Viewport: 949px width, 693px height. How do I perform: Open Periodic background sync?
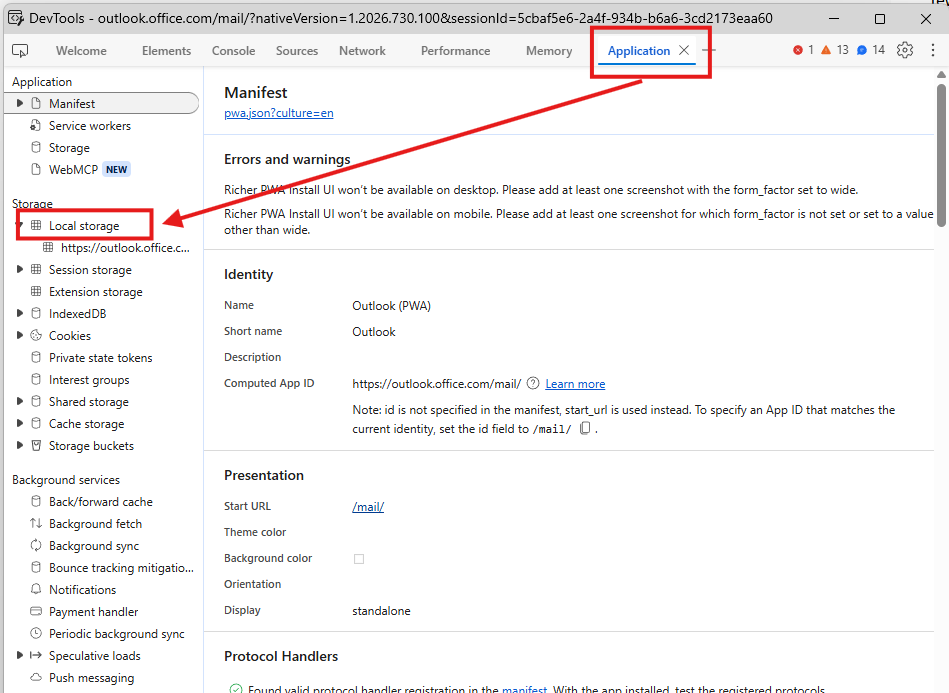[116, 634]
